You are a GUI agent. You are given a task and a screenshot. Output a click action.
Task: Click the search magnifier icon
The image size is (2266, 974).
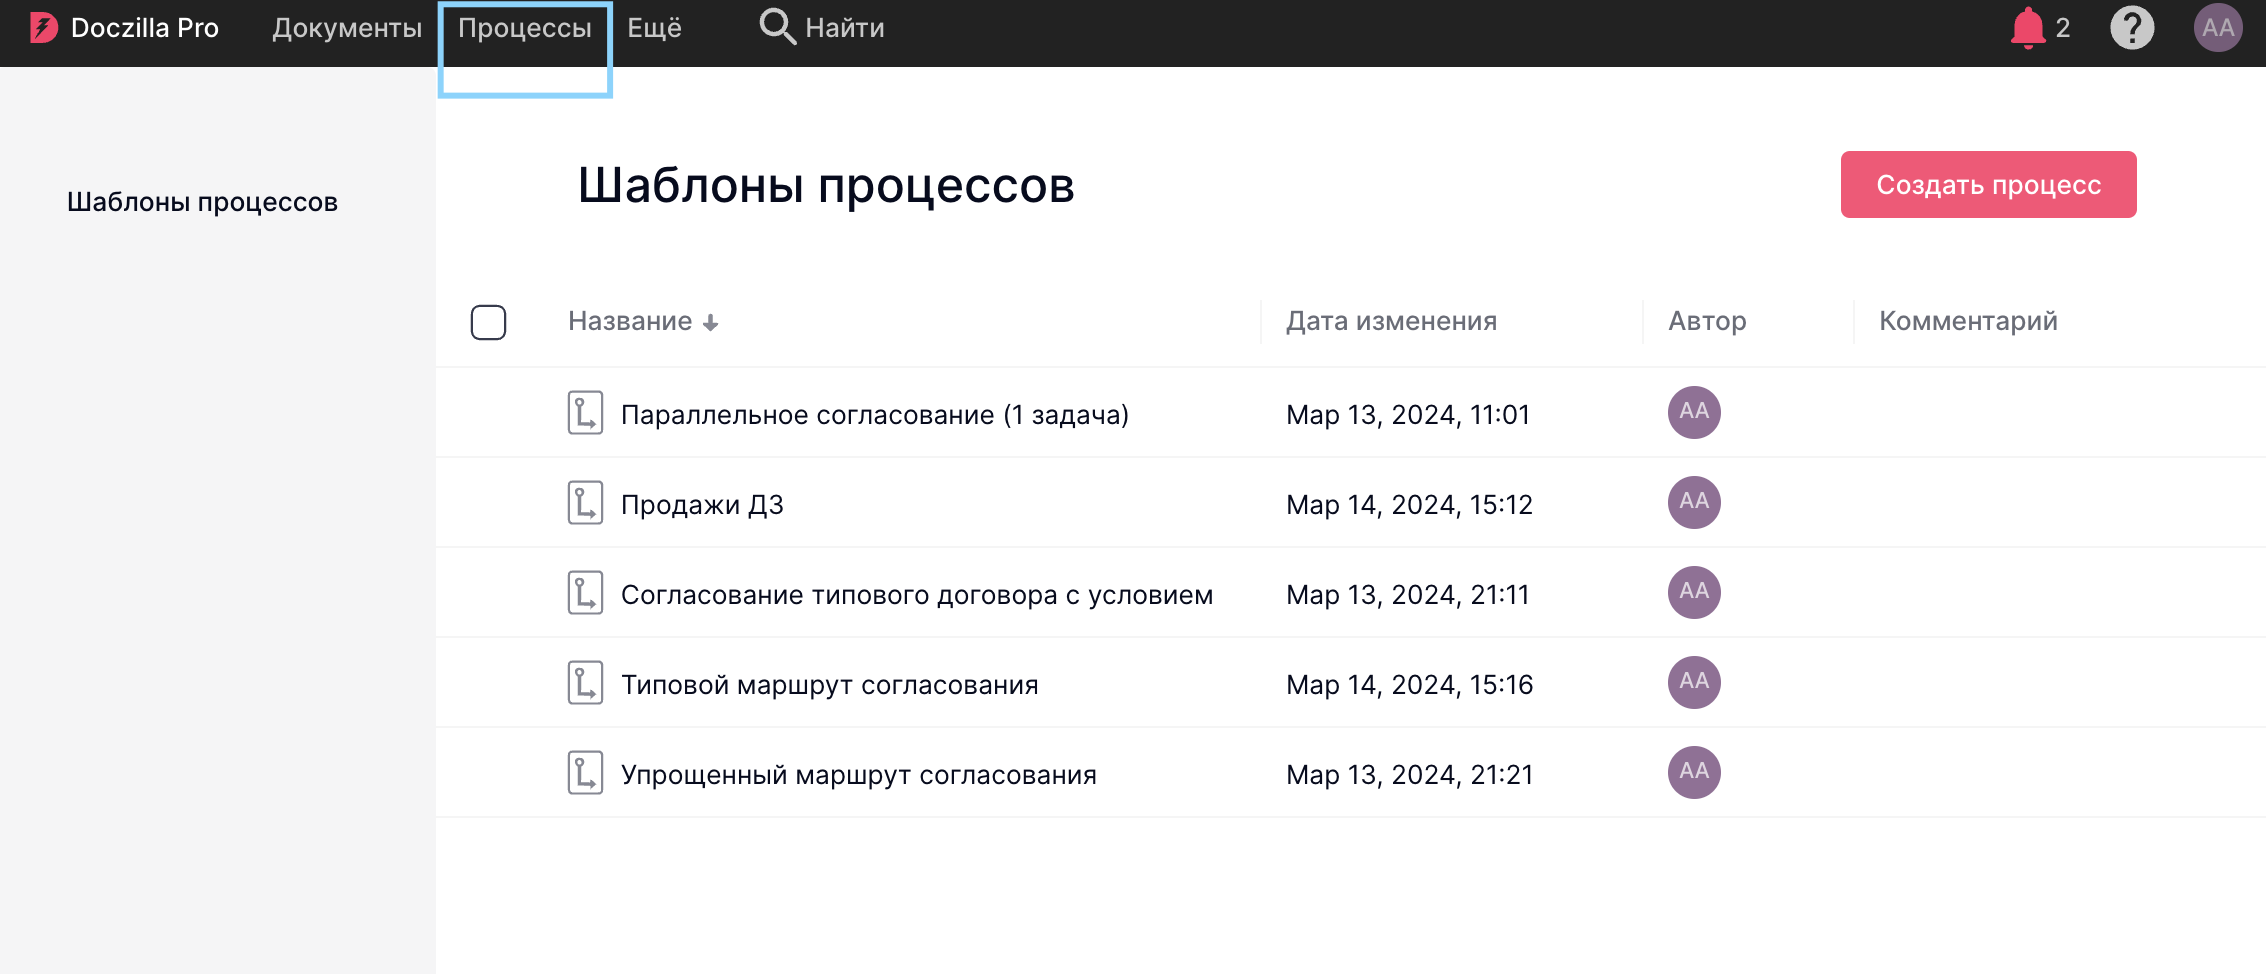(777, 27)
